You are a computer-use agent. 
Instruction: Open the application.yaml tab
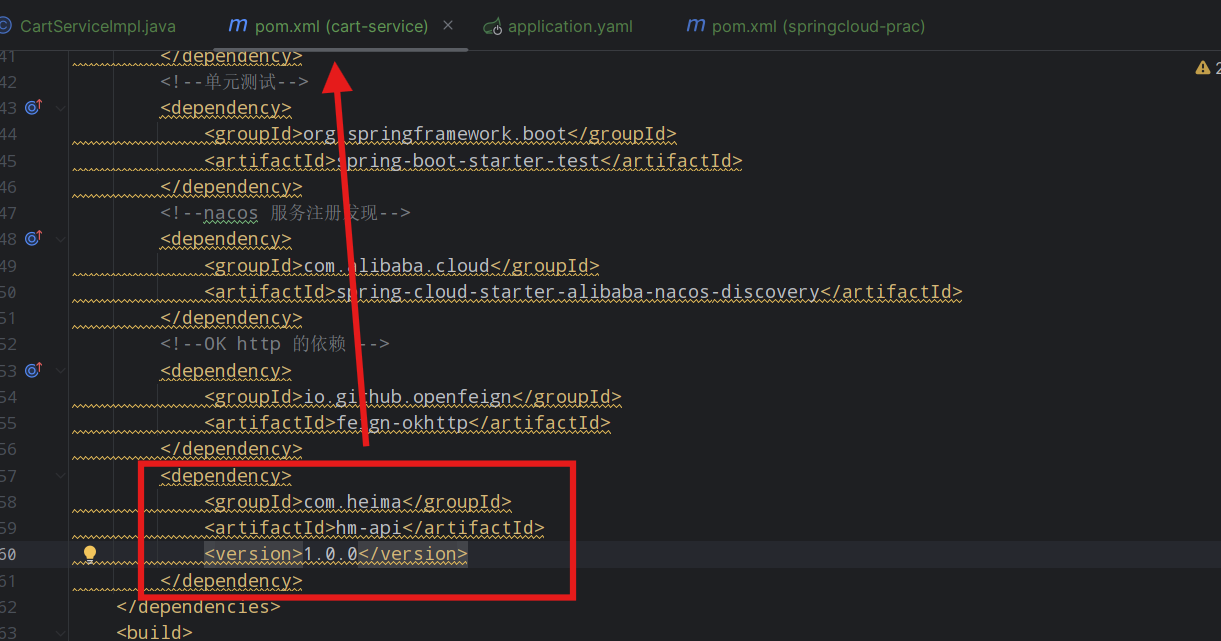pyautogui.click(x=570, y=26)
